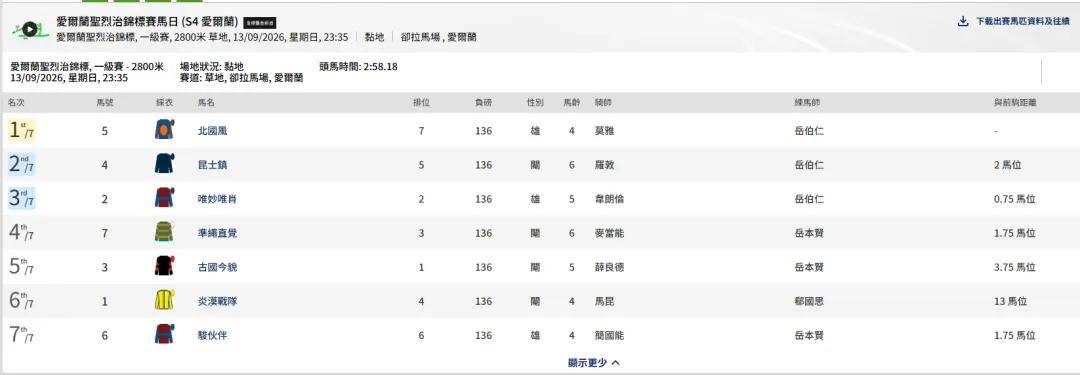Screen dimensions: 1080x375
Task: Click the 3.75 馬位 margin value
Action: point(1015,267)
